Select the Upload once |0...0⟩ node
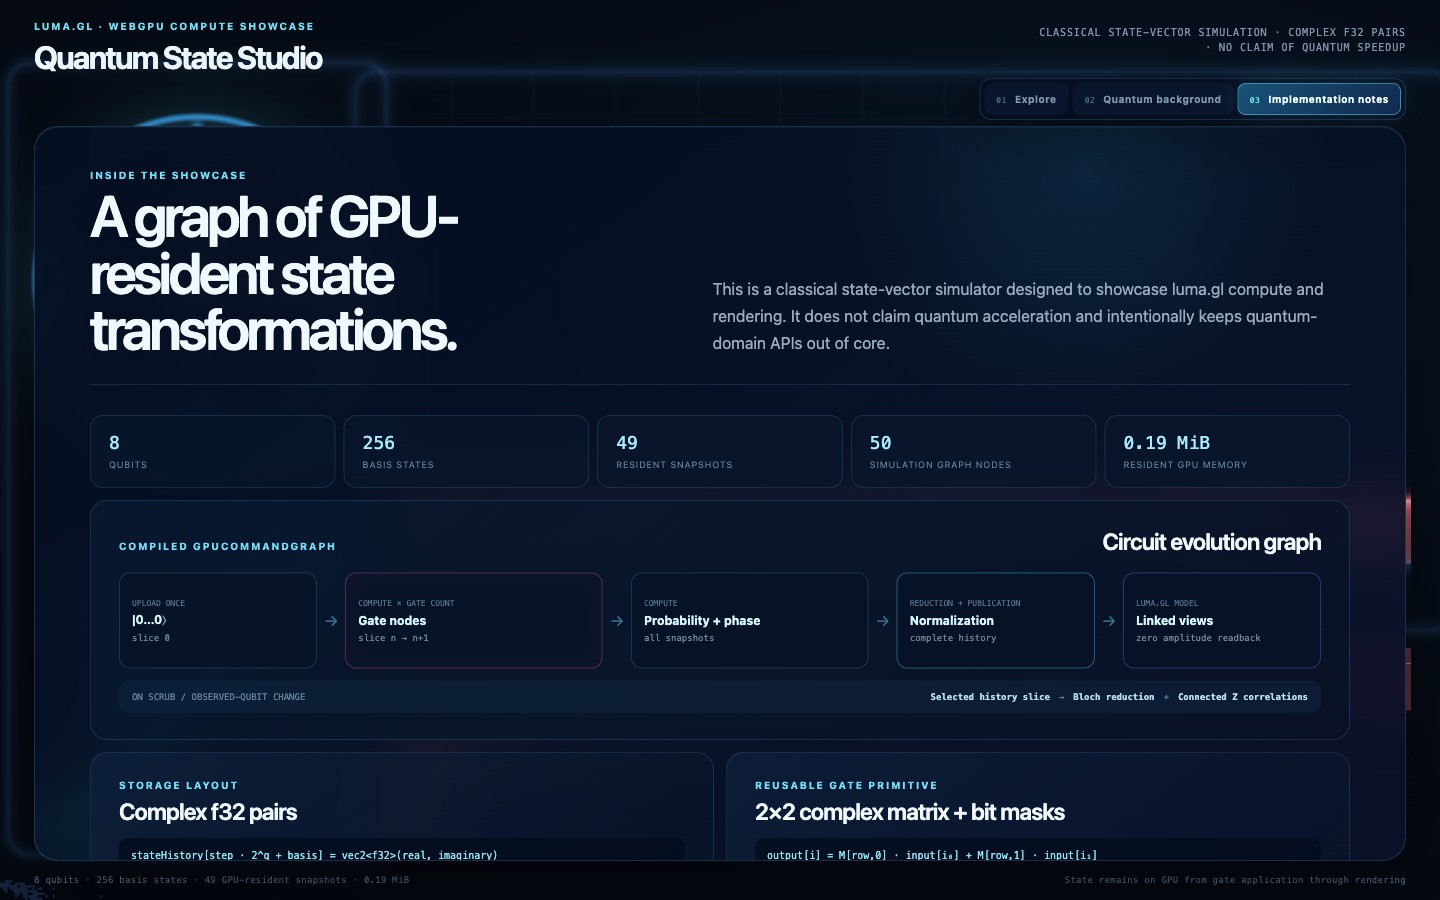The image size is (1440, 900). click(218, 620)
